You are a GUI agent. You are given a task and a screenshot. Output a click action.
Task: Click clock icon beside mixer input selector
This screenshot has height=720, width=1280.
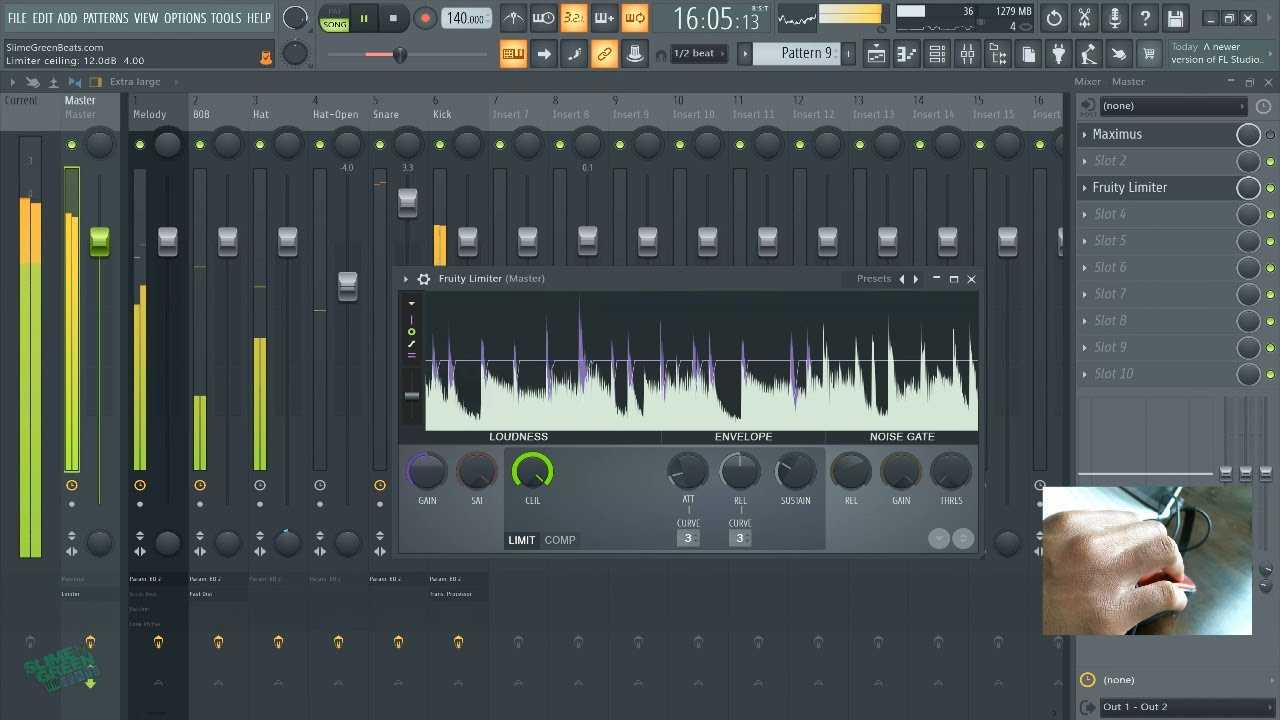point(1263,106)
